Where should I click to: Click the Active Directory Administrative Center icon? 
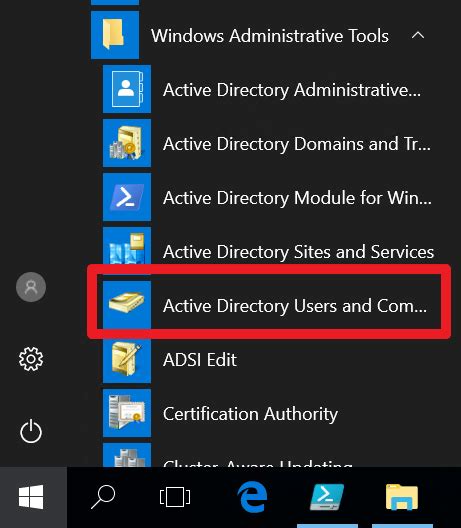[x=127, y=89]
